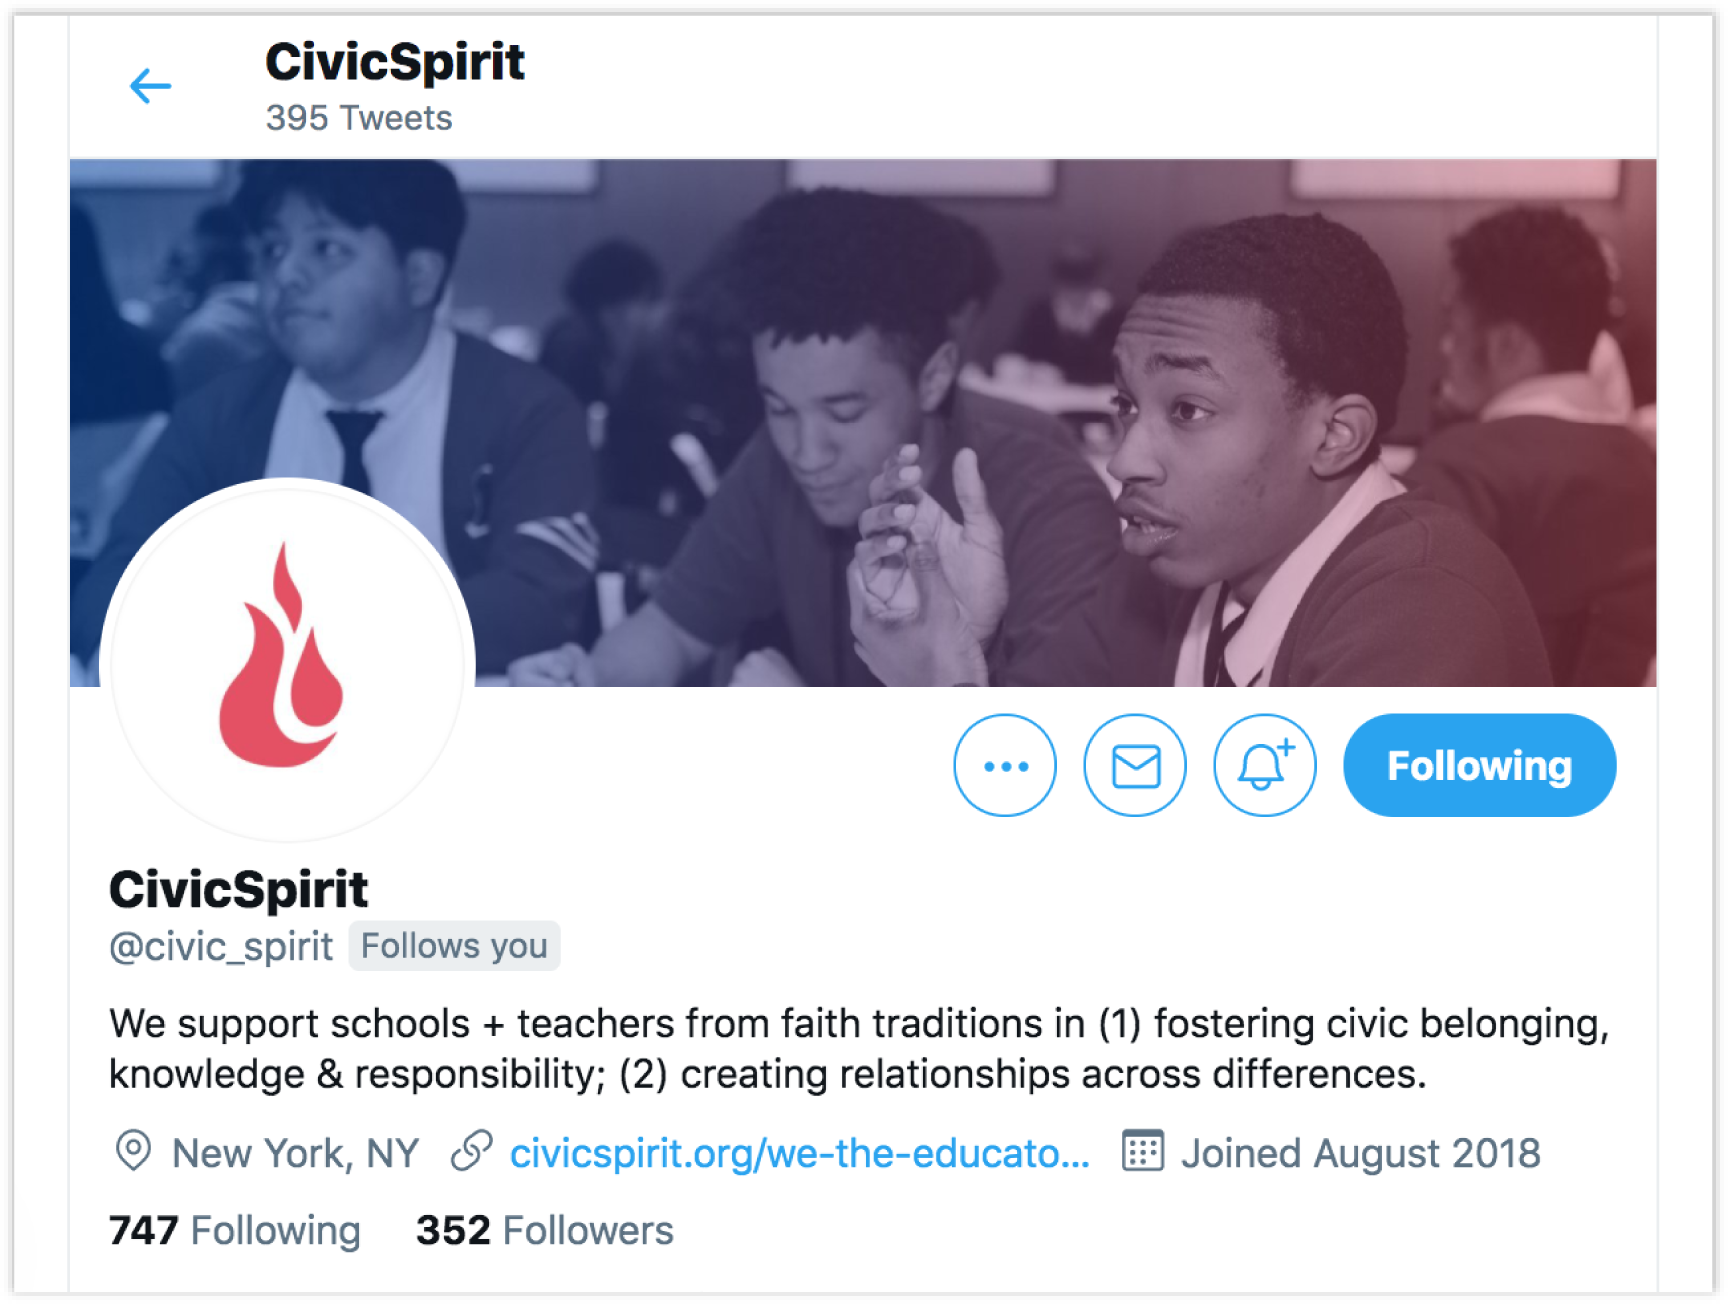Click the chain link icon
Screen dimensions: 1728x1304
(471, 1151)
